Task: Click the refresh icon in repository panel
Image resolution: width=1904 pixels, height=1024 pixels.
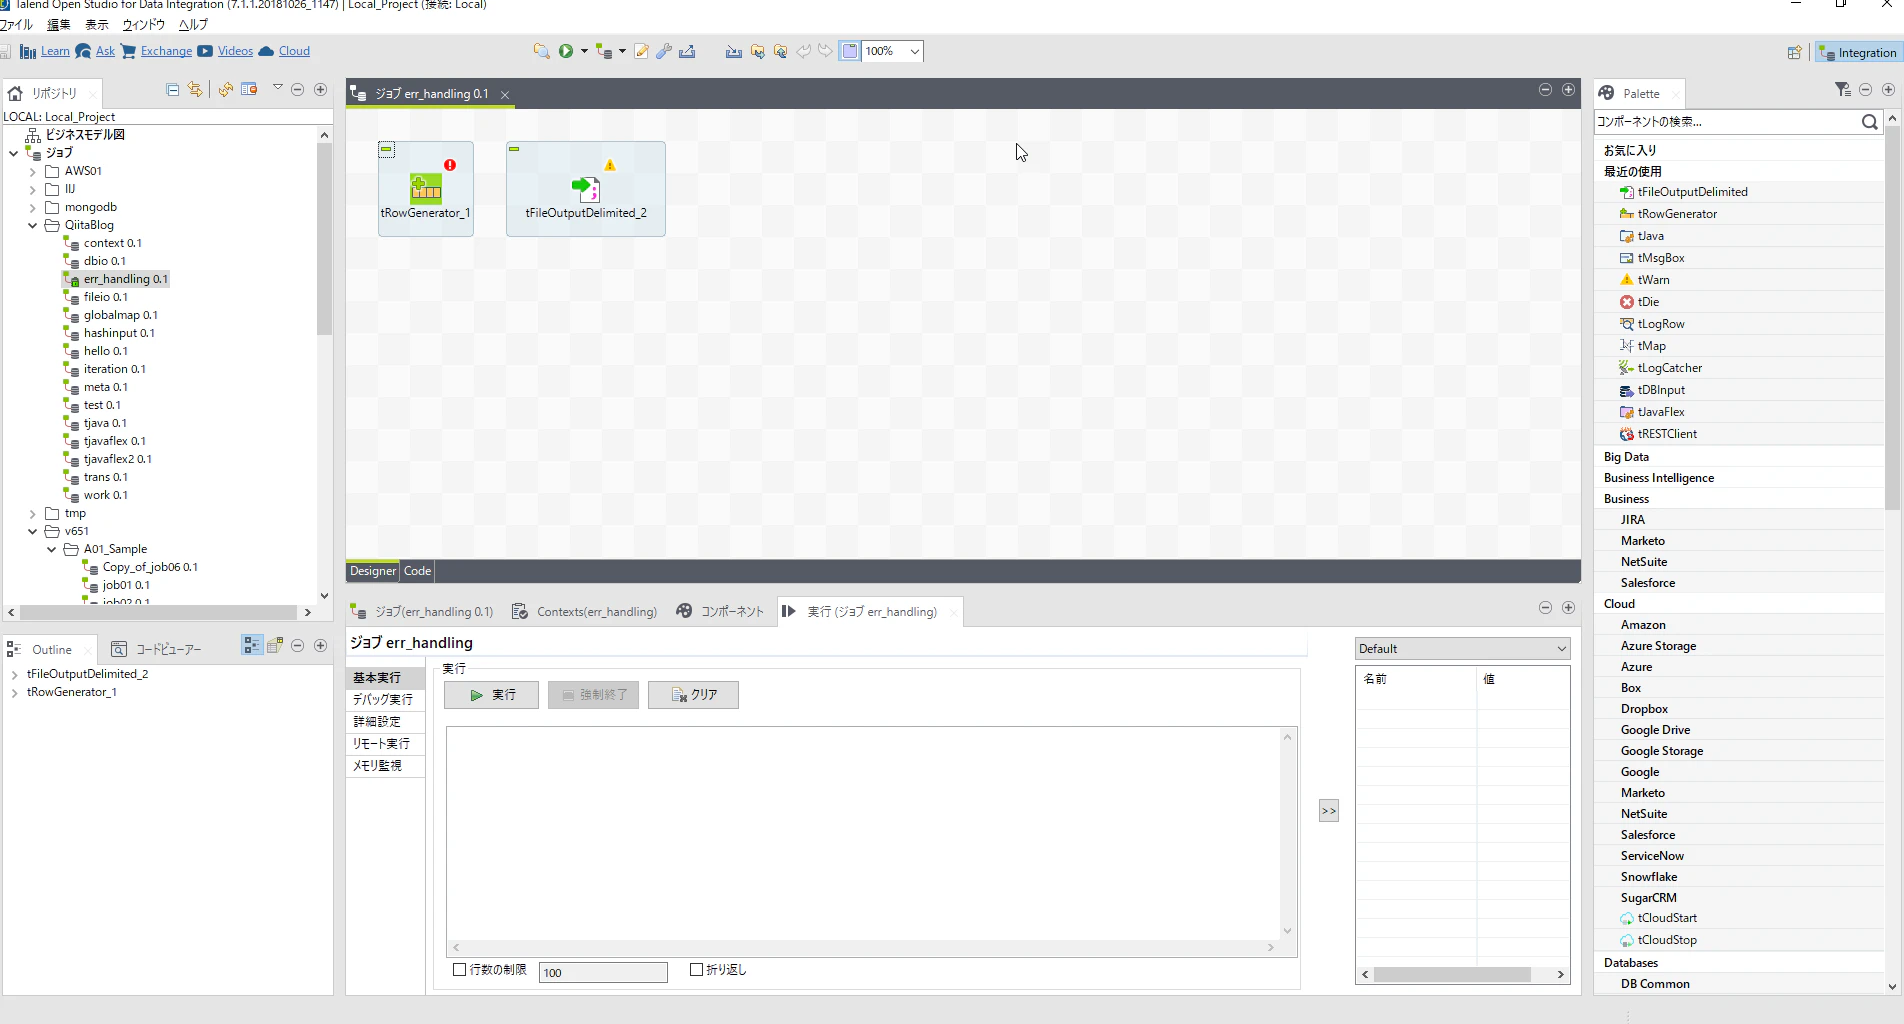Action: (x=226, y=90)
